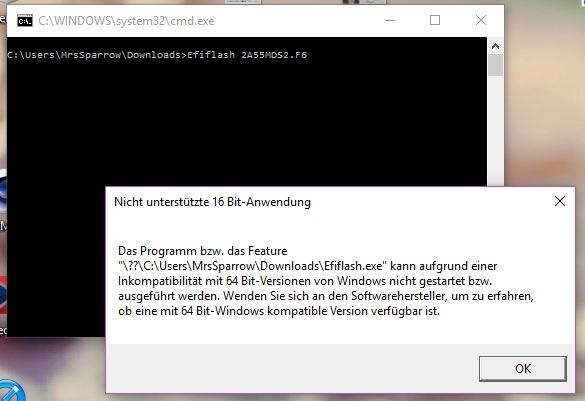Screen dimensions: 585x401
Task: Click the console scrollbar thumb
Action: click(495, 65)
